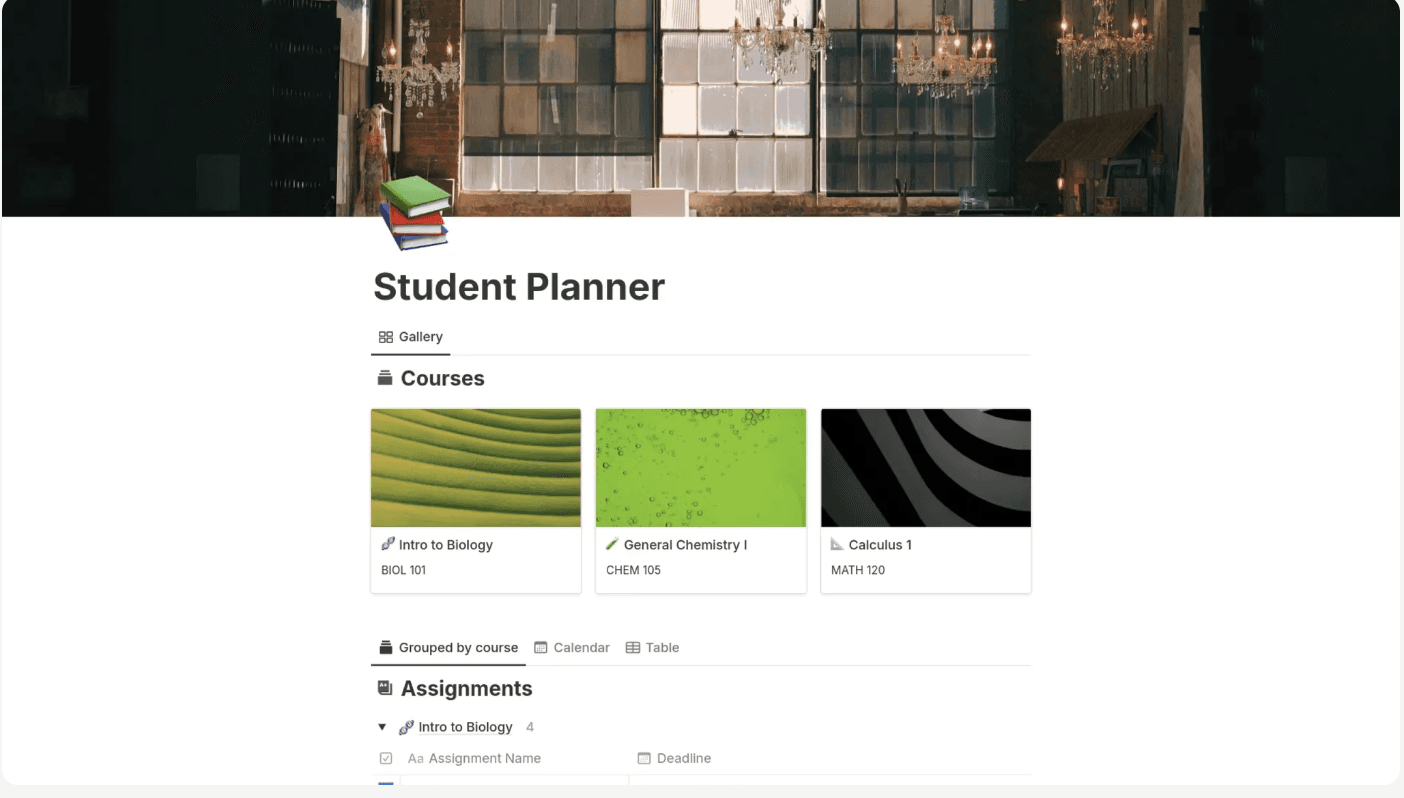The height and width of the screenshot is (798, 1404).
Task: Open the Intro to Biology group link
Action: [x=466, y=727]
